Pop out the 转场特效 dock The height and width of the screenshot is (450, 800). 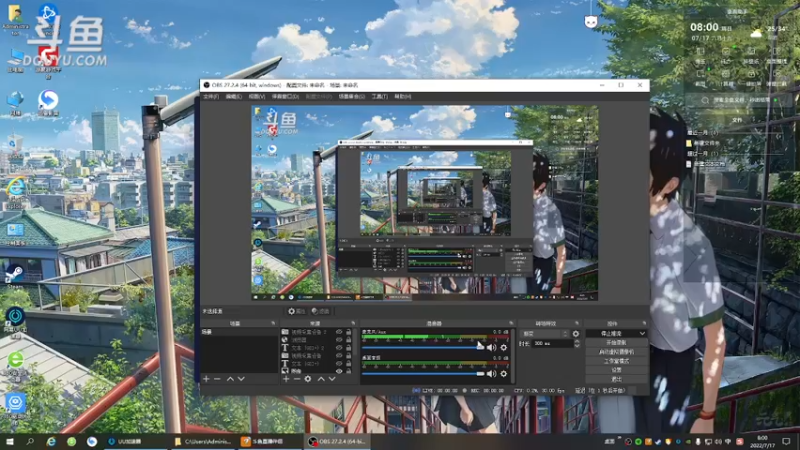[x=577, y=323]
